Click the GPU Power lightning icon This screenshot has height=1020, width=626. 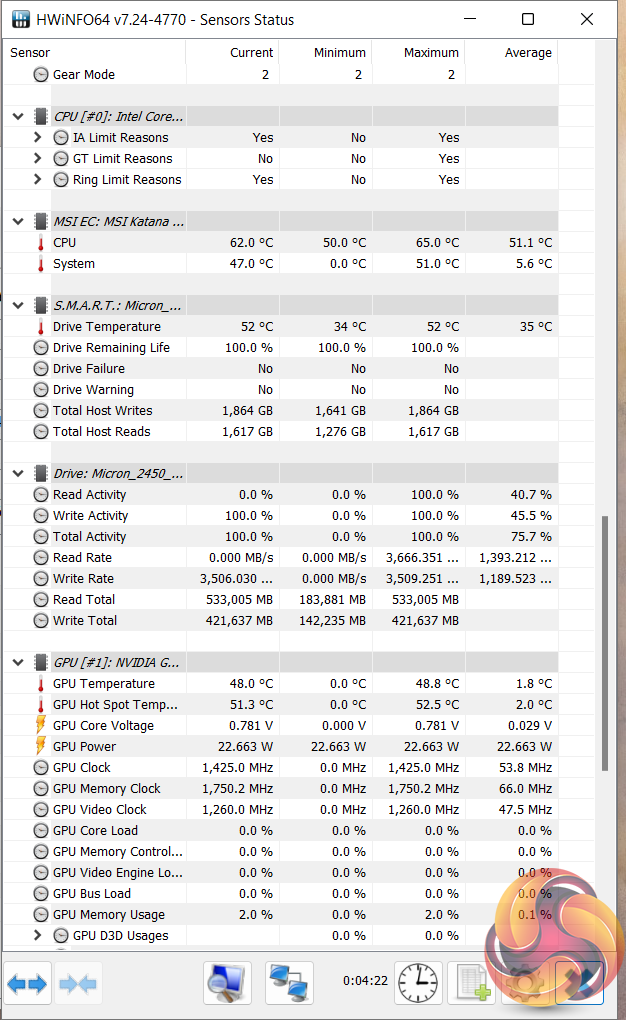[41, 747]
